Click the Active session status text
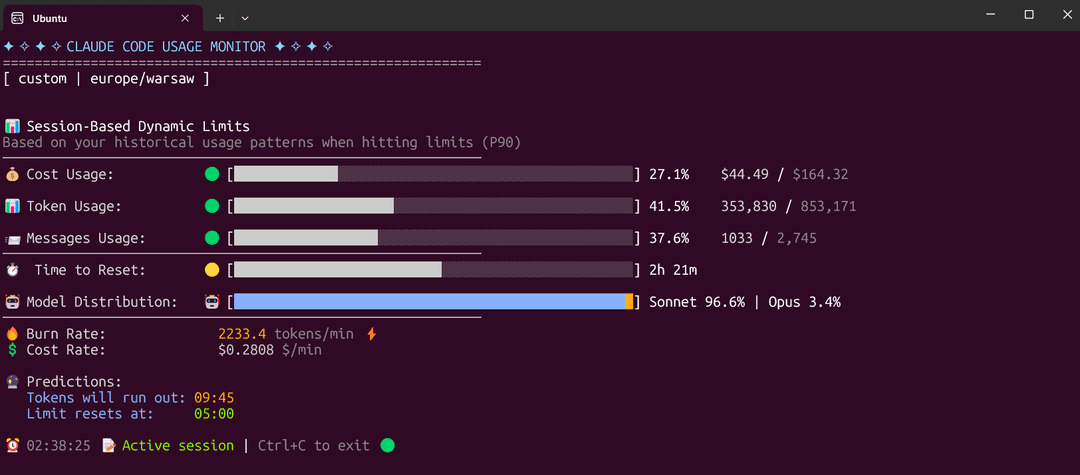The height and width of the screenshot is (475, 1080). [178, 445]
